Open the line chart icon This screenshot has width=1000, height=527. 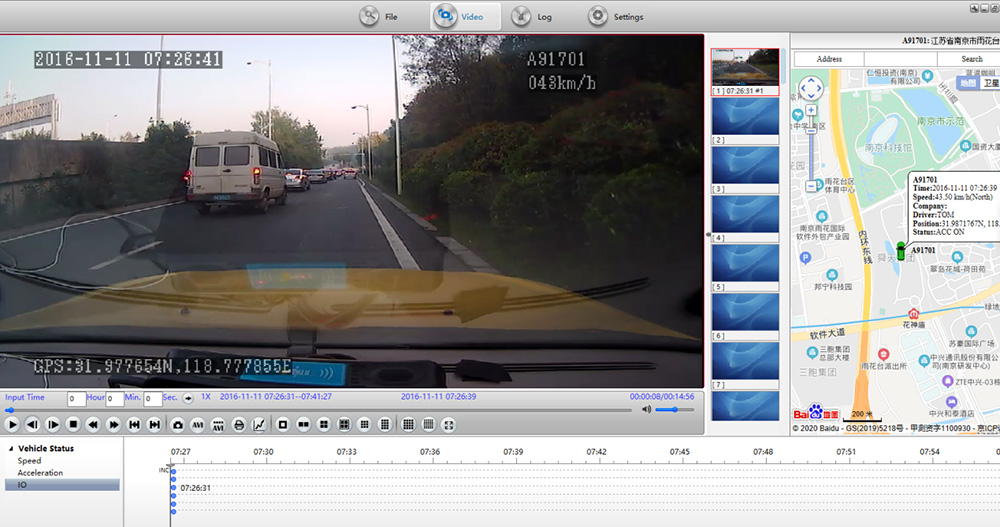[x=259, y=424]
